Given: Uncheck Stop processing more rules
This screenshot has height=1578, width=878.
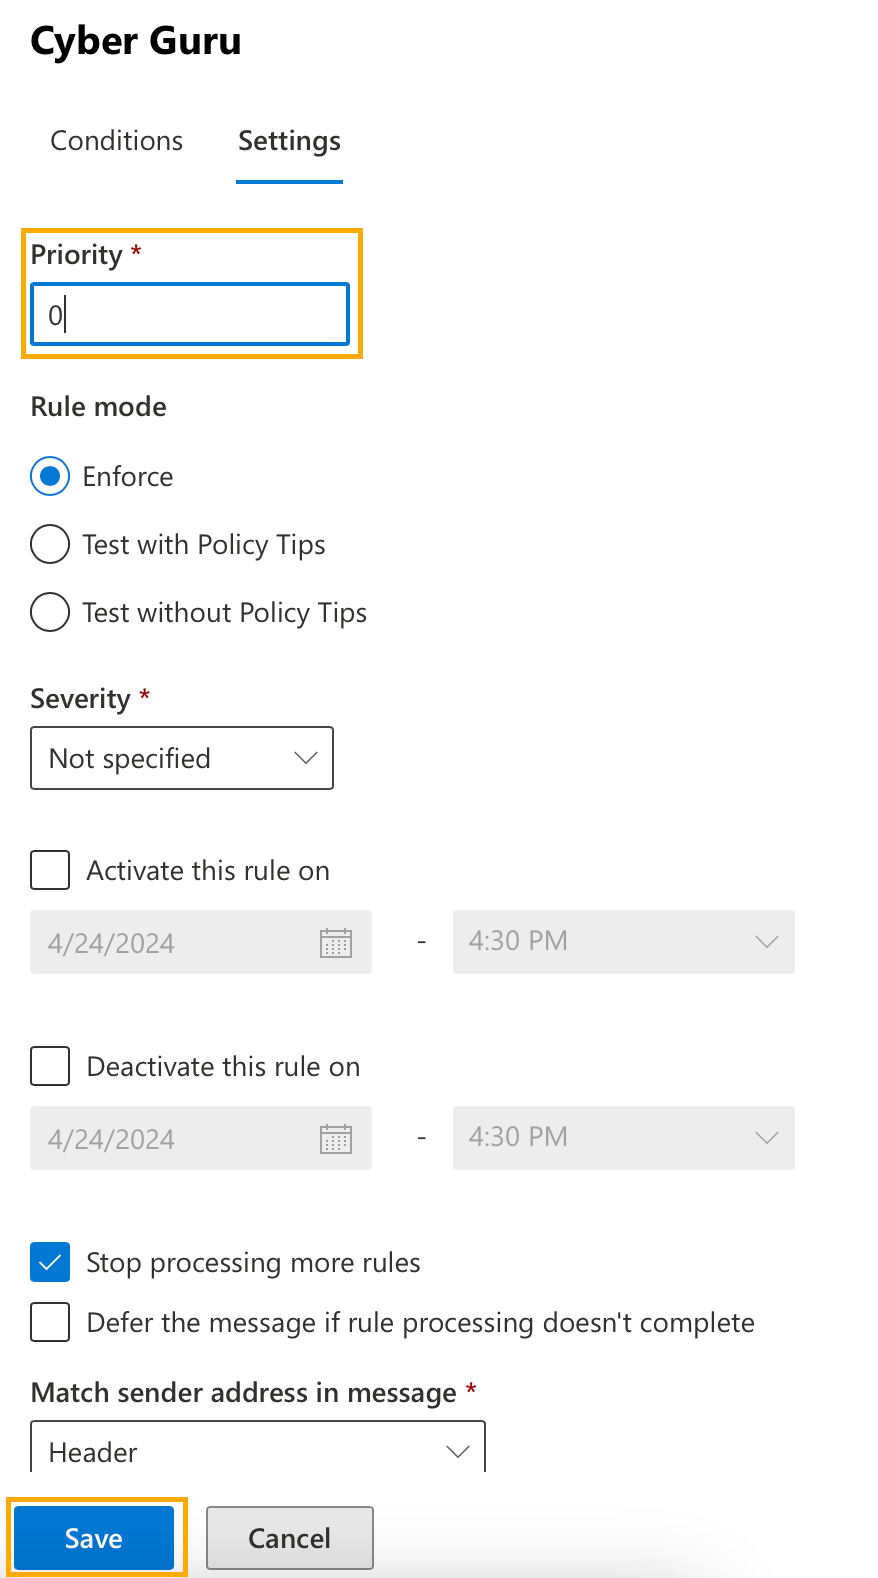Looking at the screenshot, I should pyautogui.click(x=49, y=1262).
